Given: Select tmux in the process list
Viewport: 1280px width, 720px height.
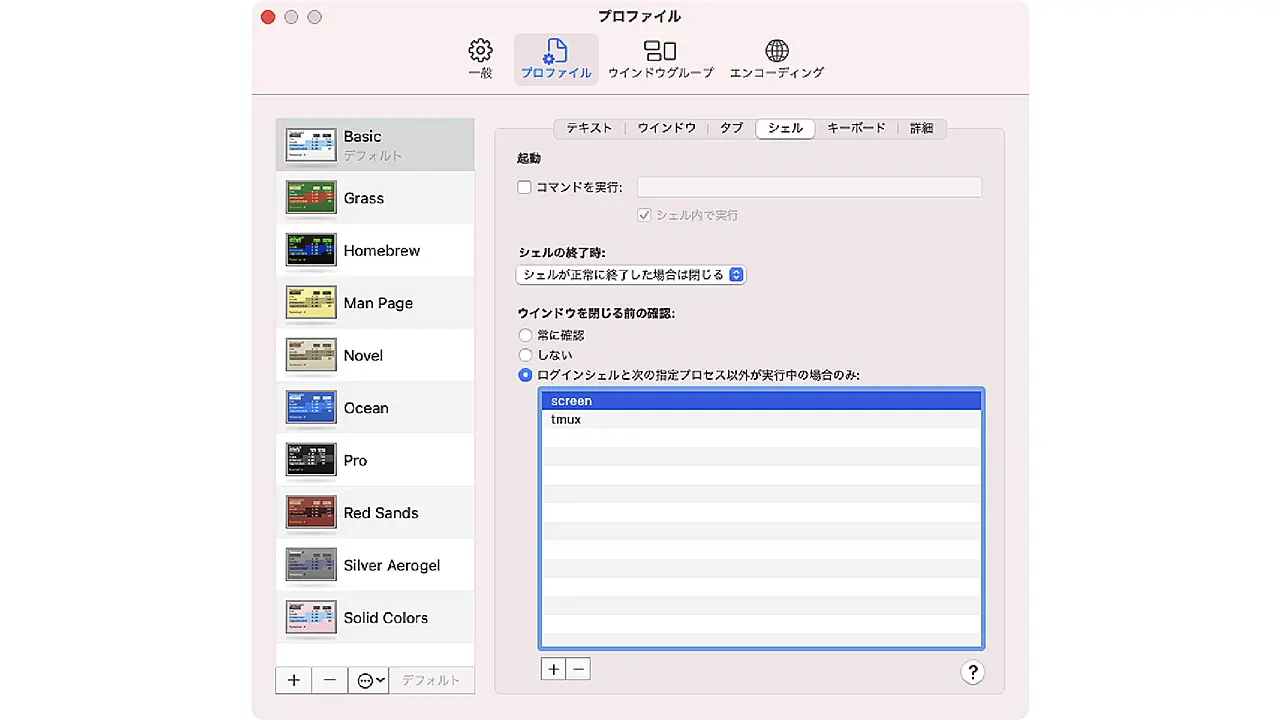Looking at the screenshot, I should (566, 420).
